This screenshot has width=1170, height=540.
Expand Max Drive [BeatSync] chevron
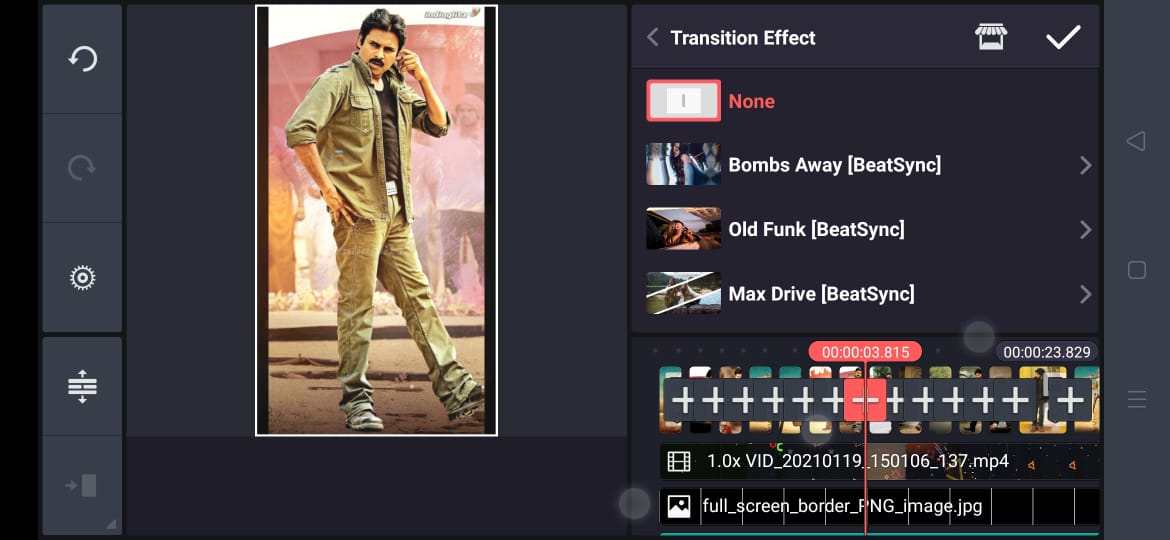(x=1085, y=294)
